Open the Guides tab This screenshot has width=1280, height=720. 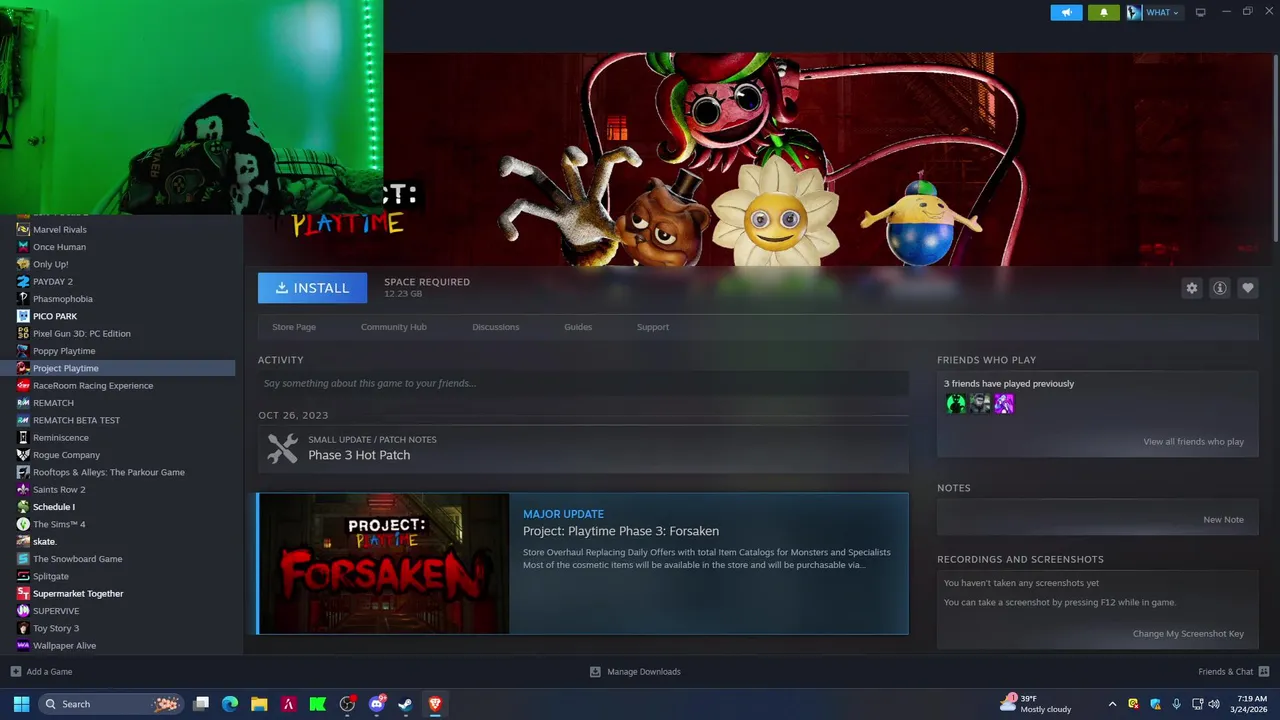(x=578, y=327)
